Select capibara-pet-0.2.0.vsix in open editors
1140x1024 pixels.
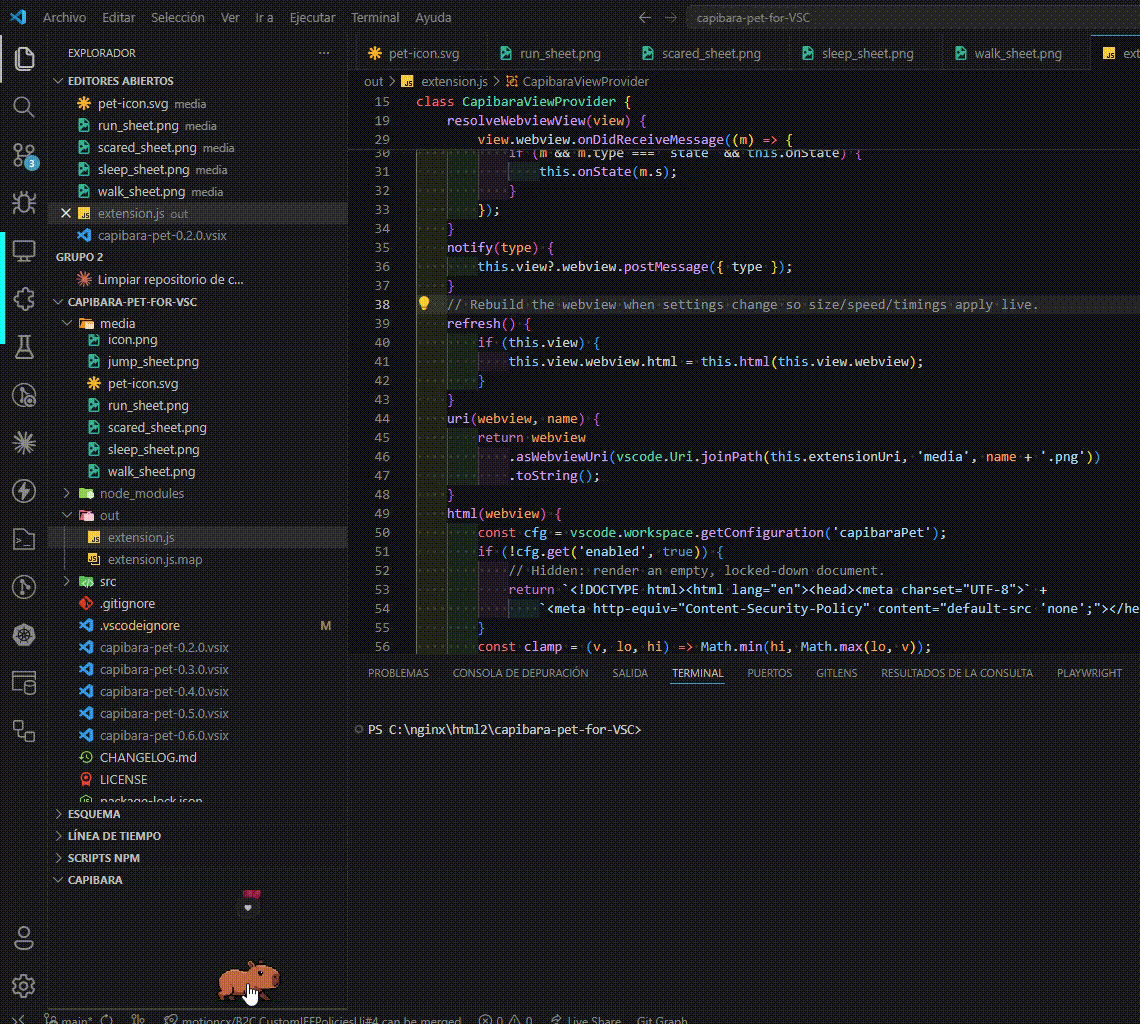162,236
